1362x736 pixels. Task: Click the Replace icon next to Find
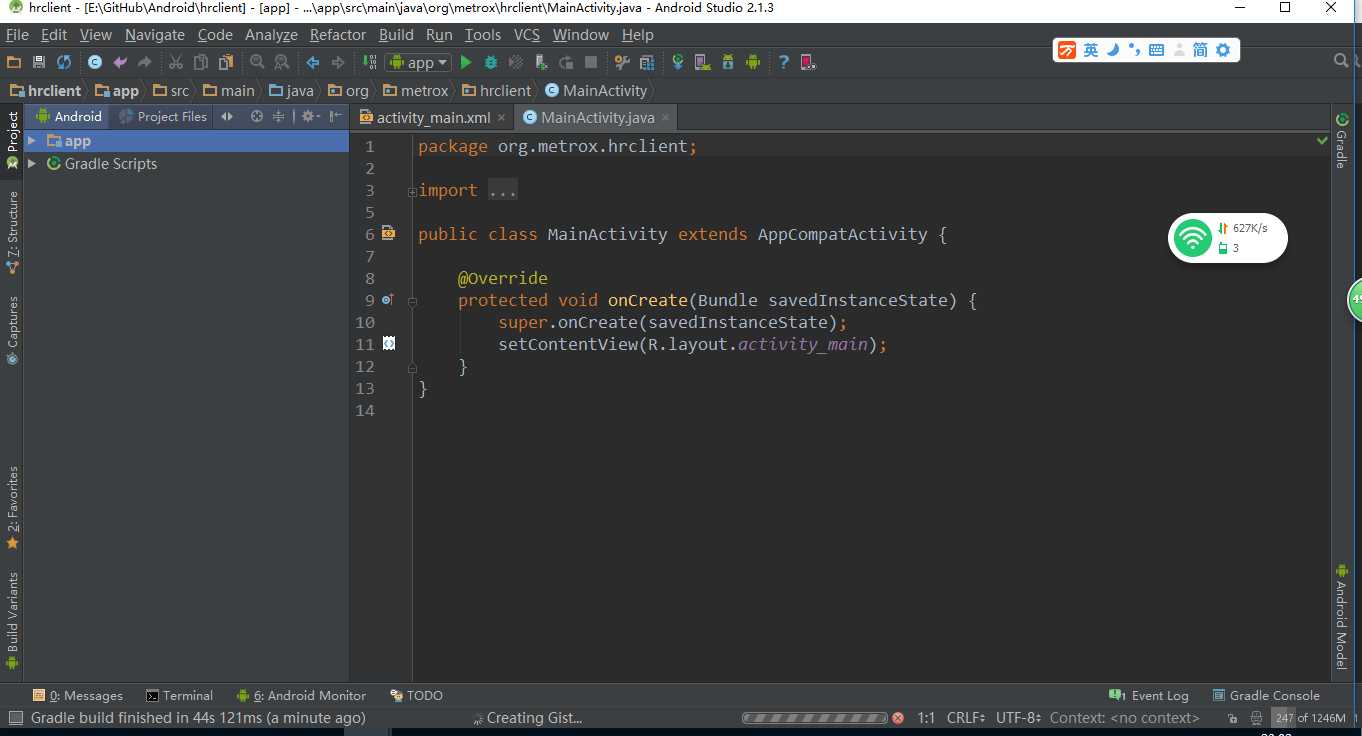[282, 62]
